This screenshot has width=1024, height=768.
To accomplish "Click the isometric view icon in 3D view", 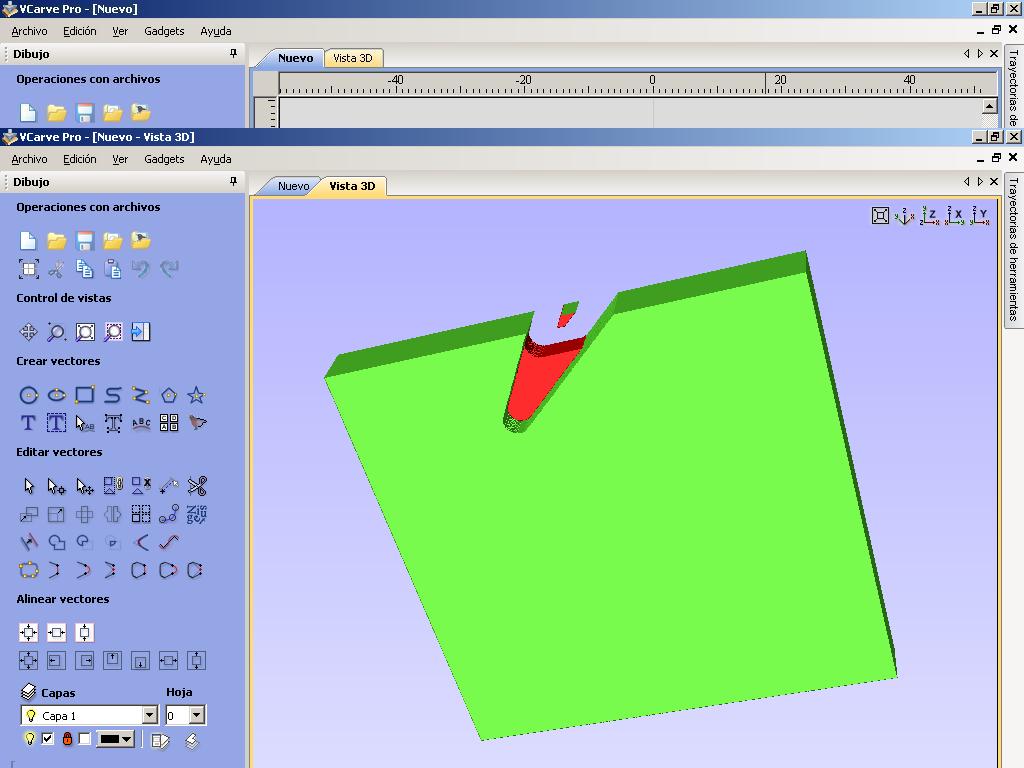I will 905,215.
